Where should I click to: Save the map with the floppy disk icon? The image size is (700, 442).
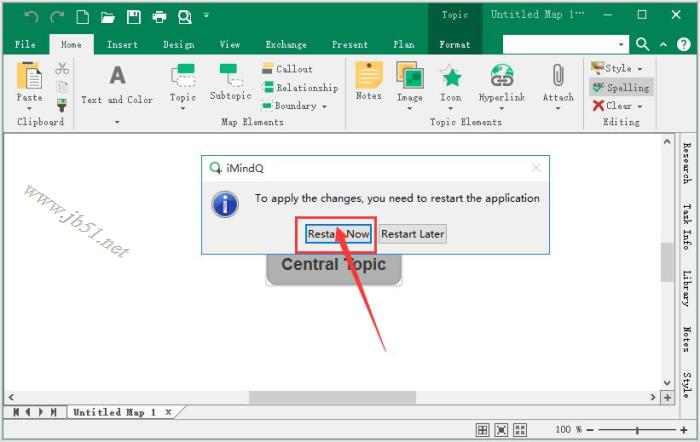point(133,17)
